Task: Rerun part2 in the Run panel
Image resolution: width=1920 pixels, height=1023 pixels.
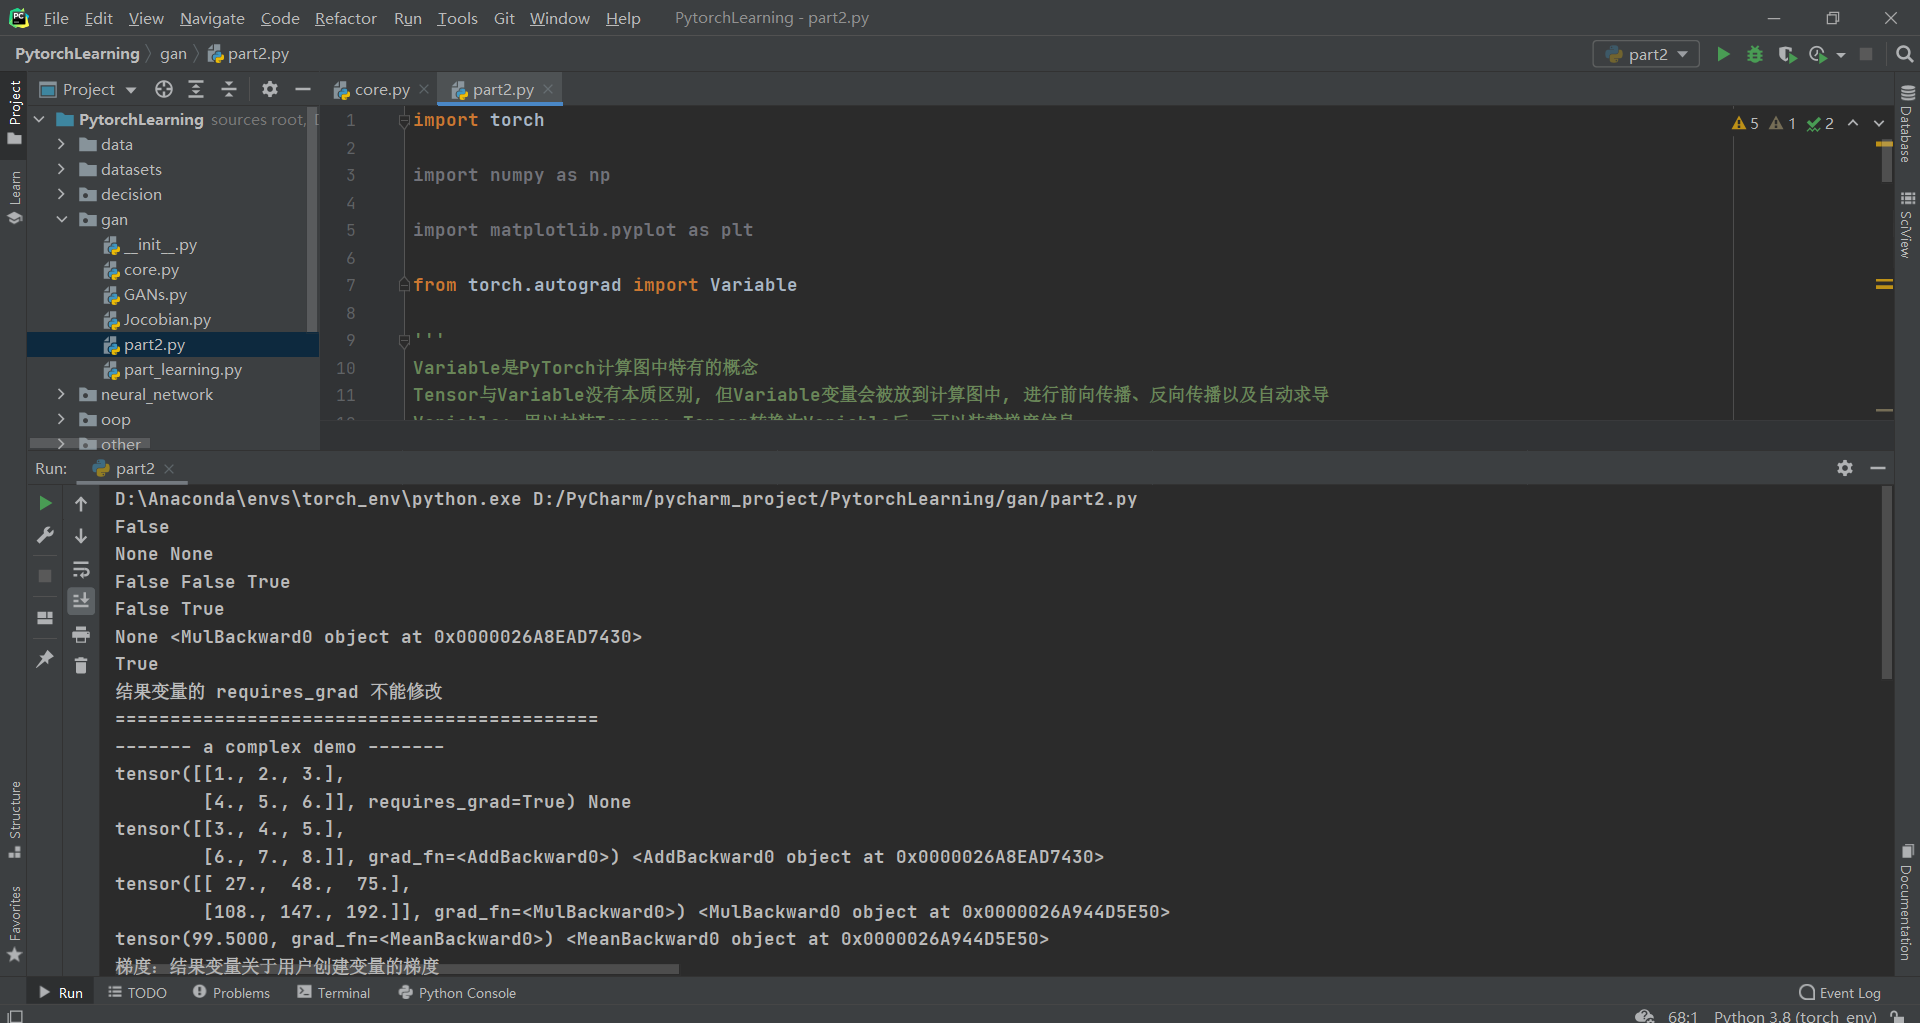Action: 45,503
